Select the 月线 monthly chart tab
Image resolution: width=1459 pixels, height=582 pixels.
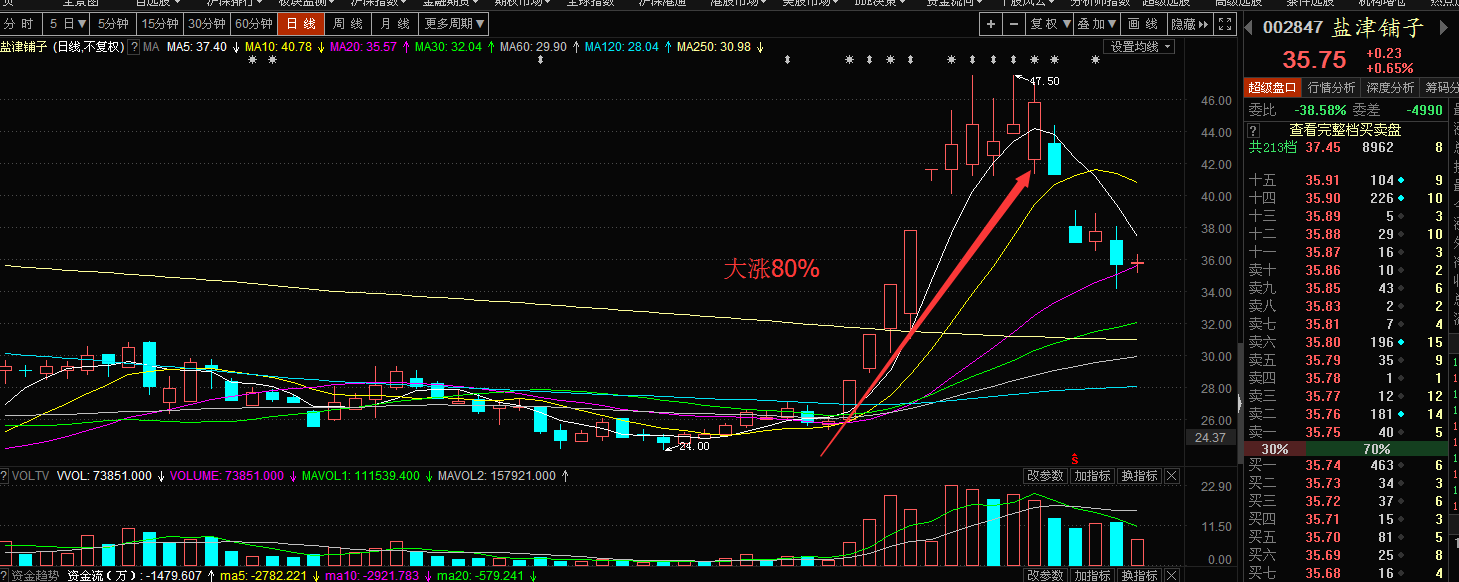point(394,23)
